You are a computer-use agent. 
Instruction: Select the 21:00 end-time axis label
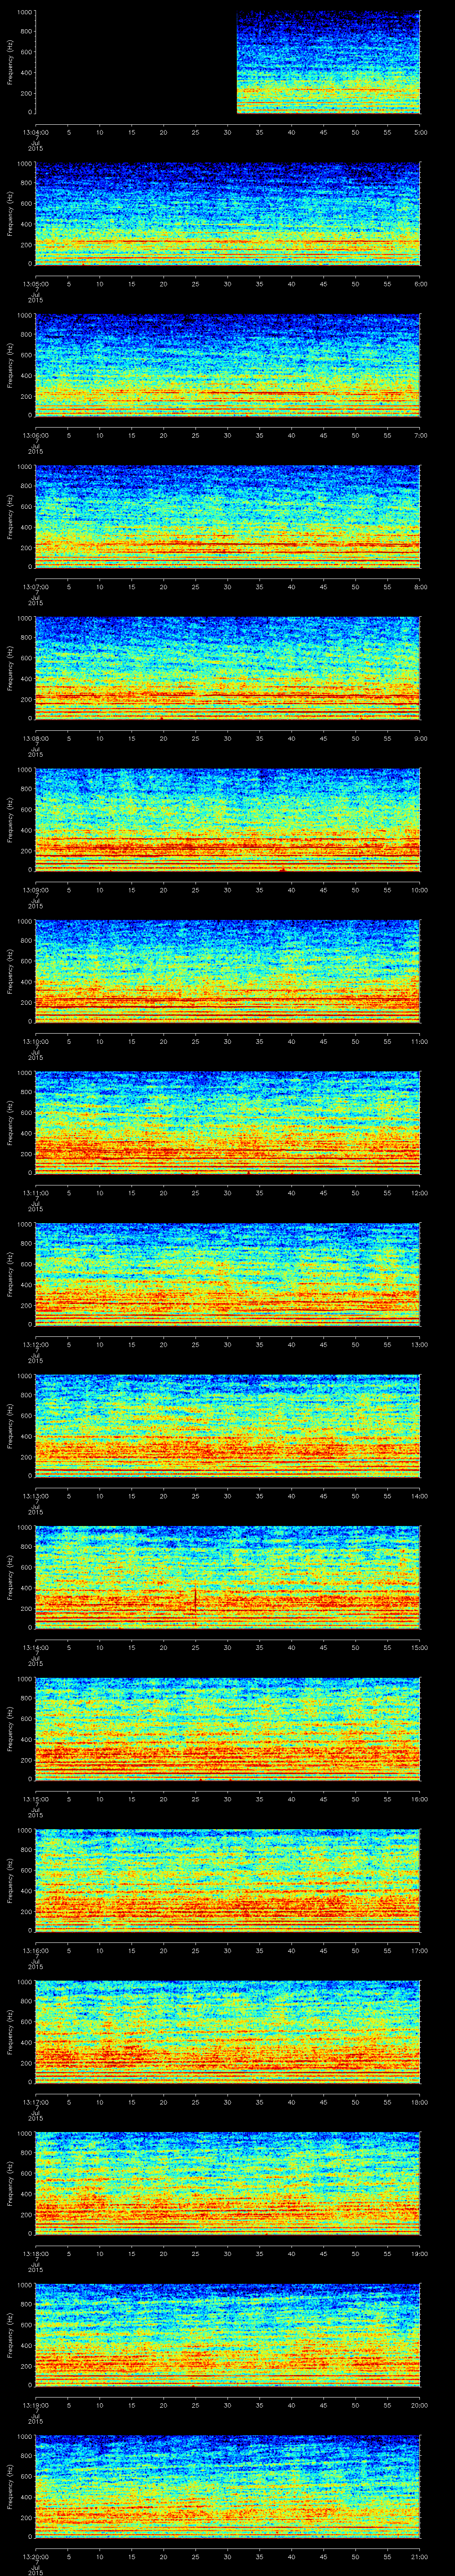click(x=419, y=2556)
